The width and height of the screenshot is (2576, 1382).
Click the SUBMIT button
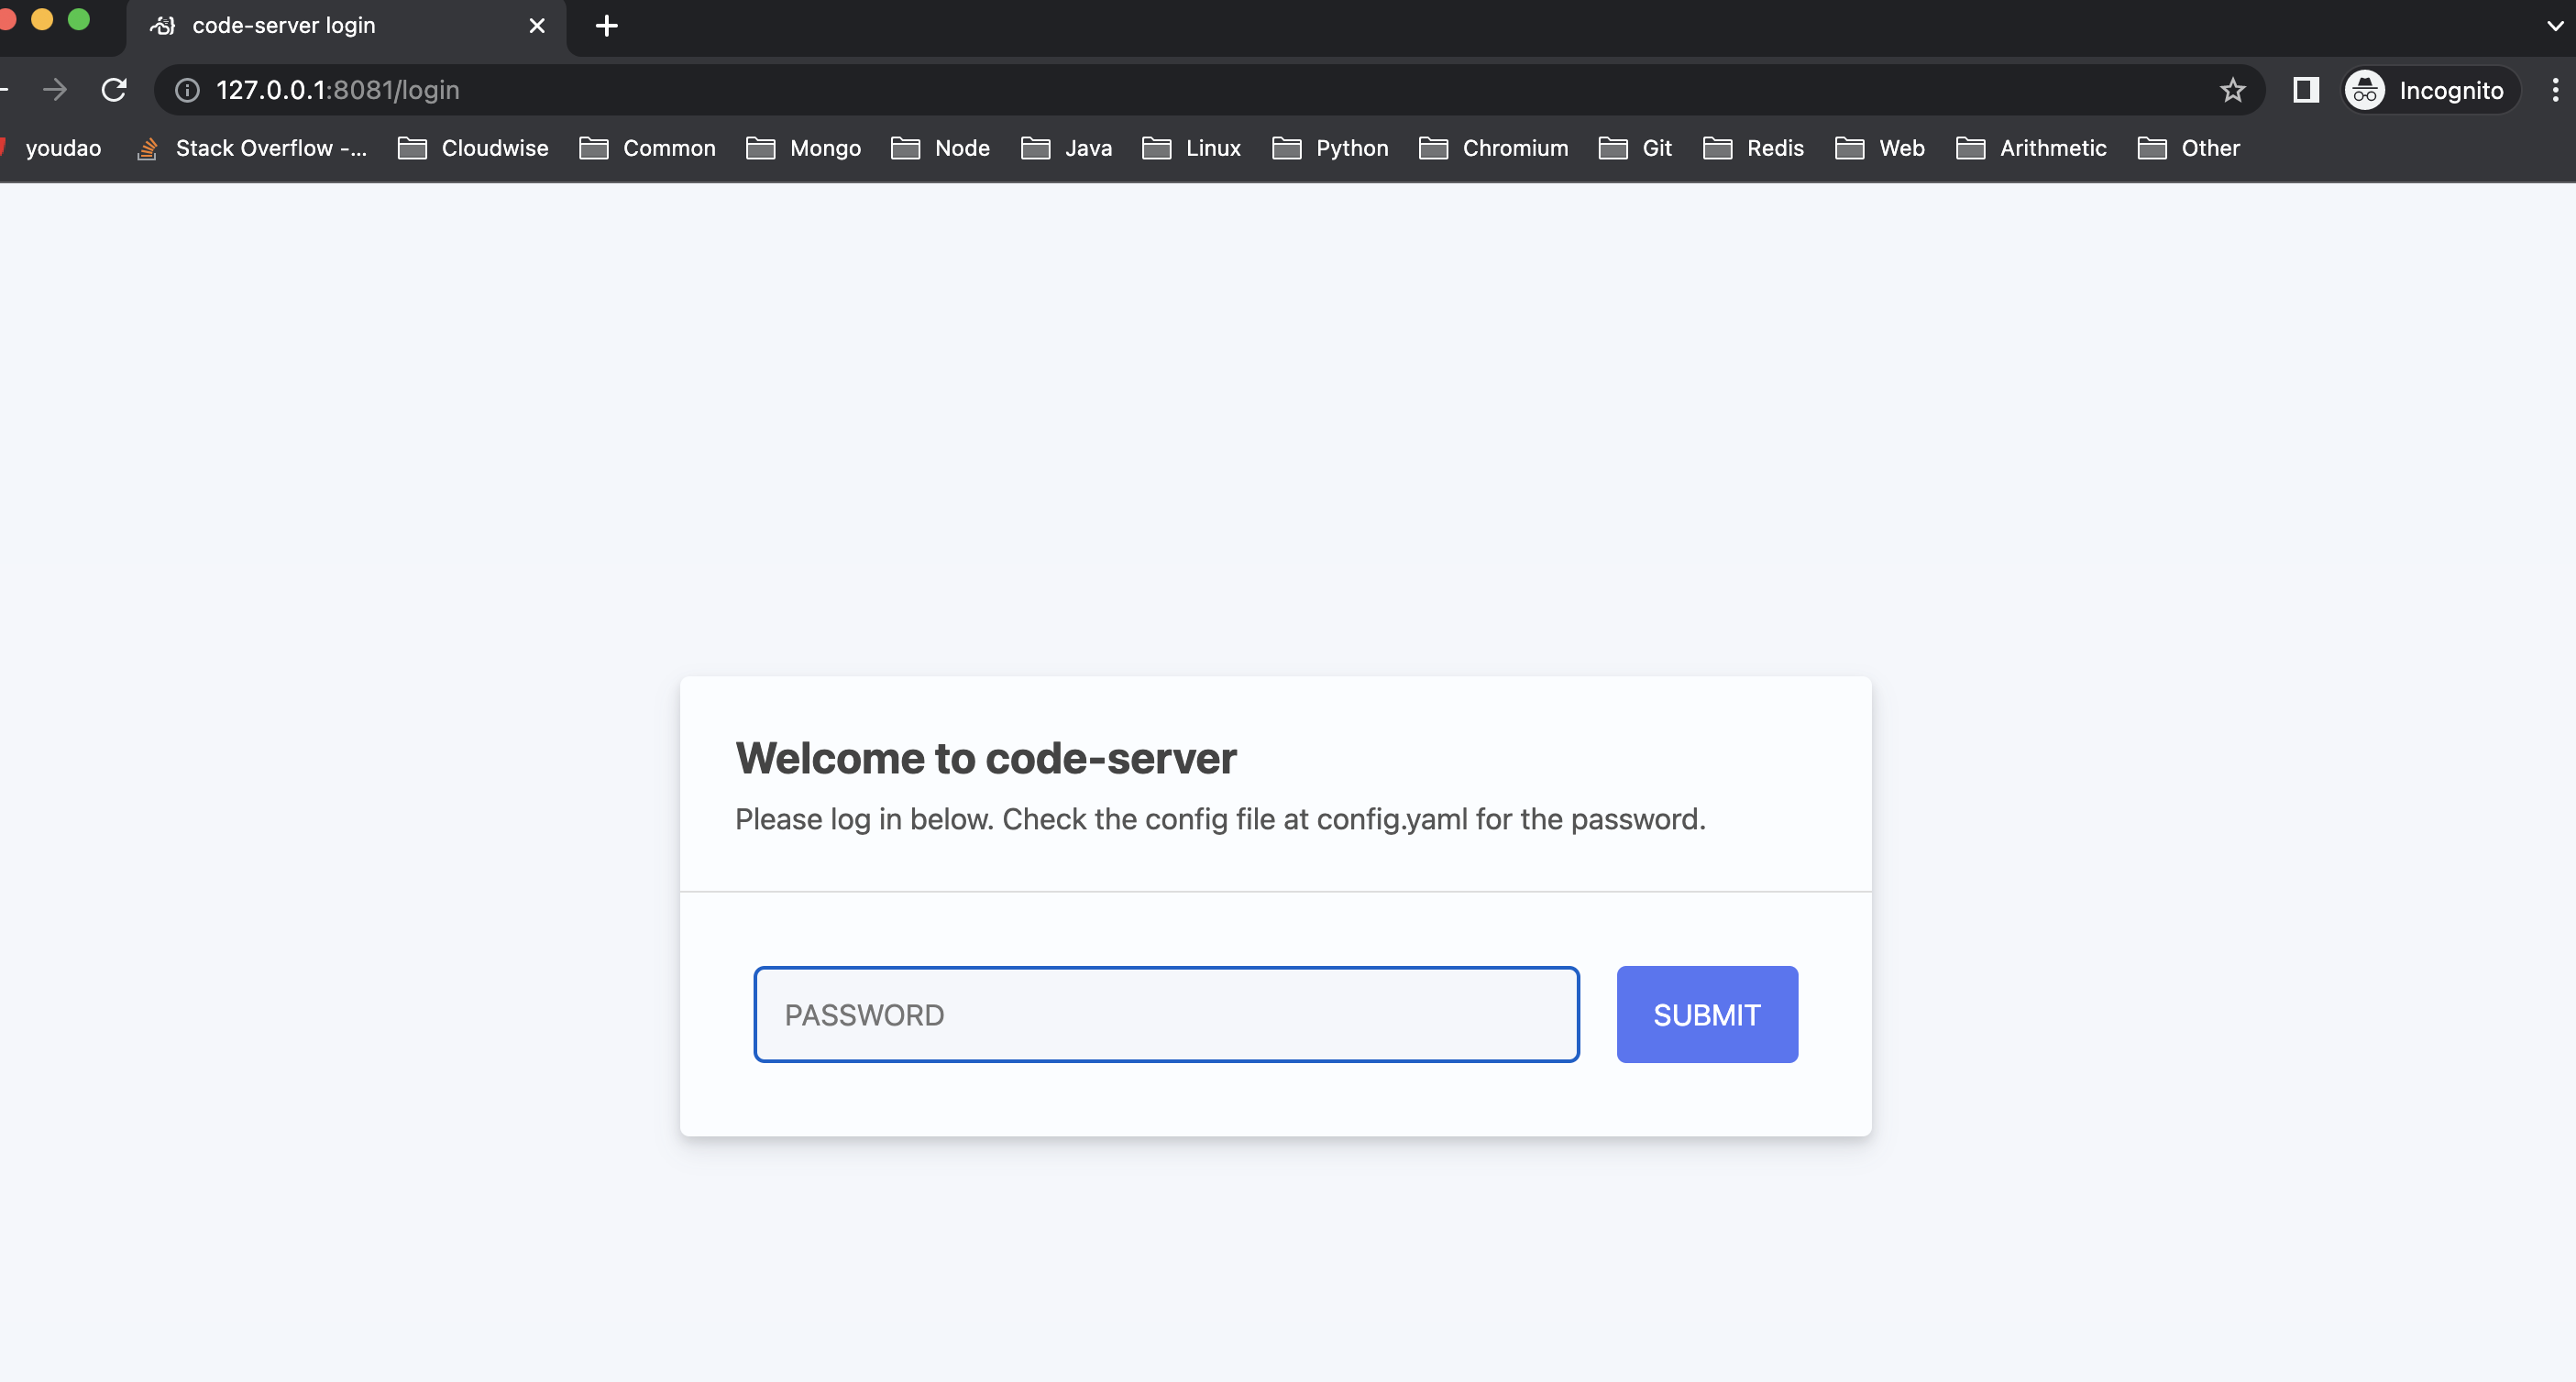coord(1707,1014)
